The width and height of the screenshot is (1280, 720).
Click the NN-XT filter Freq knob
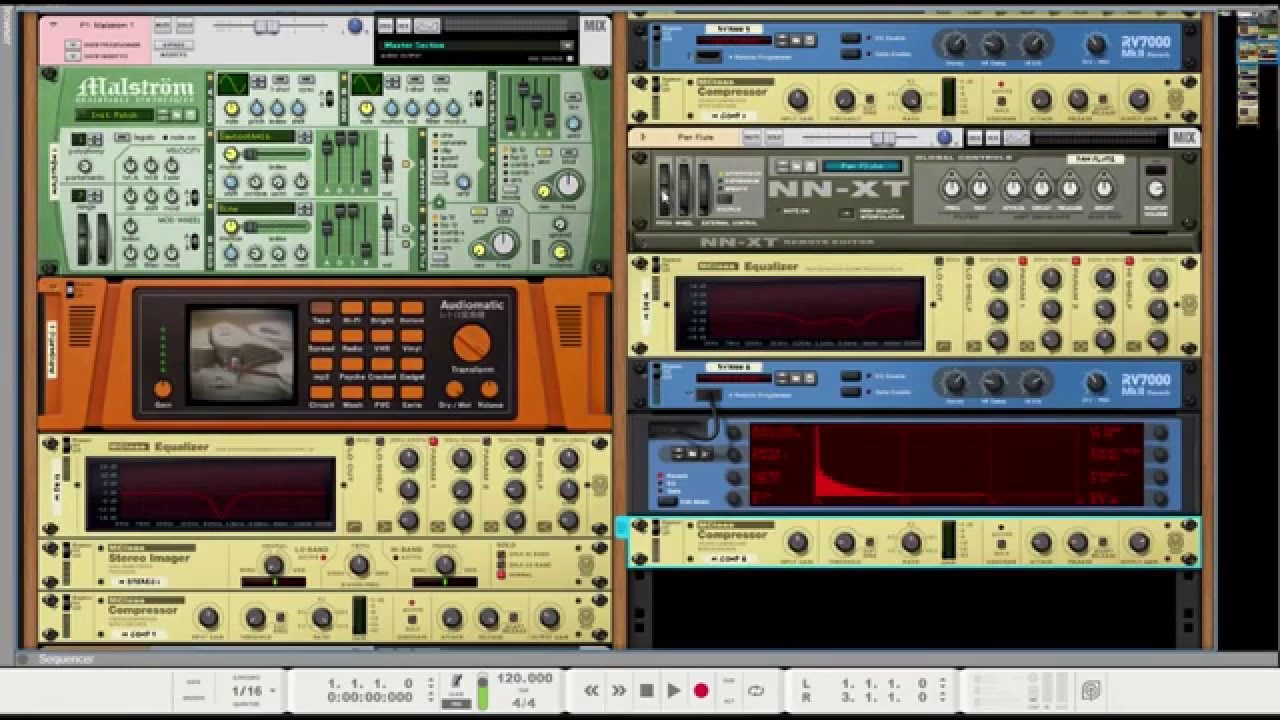point(952,188)
